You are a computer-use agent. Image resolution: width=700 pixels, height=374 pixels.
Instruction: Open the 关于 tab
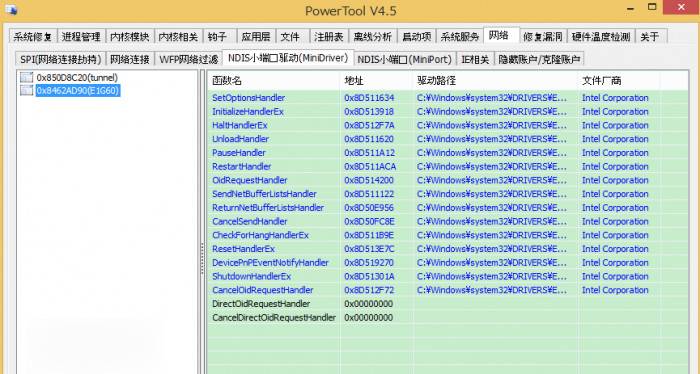point(650,37)
